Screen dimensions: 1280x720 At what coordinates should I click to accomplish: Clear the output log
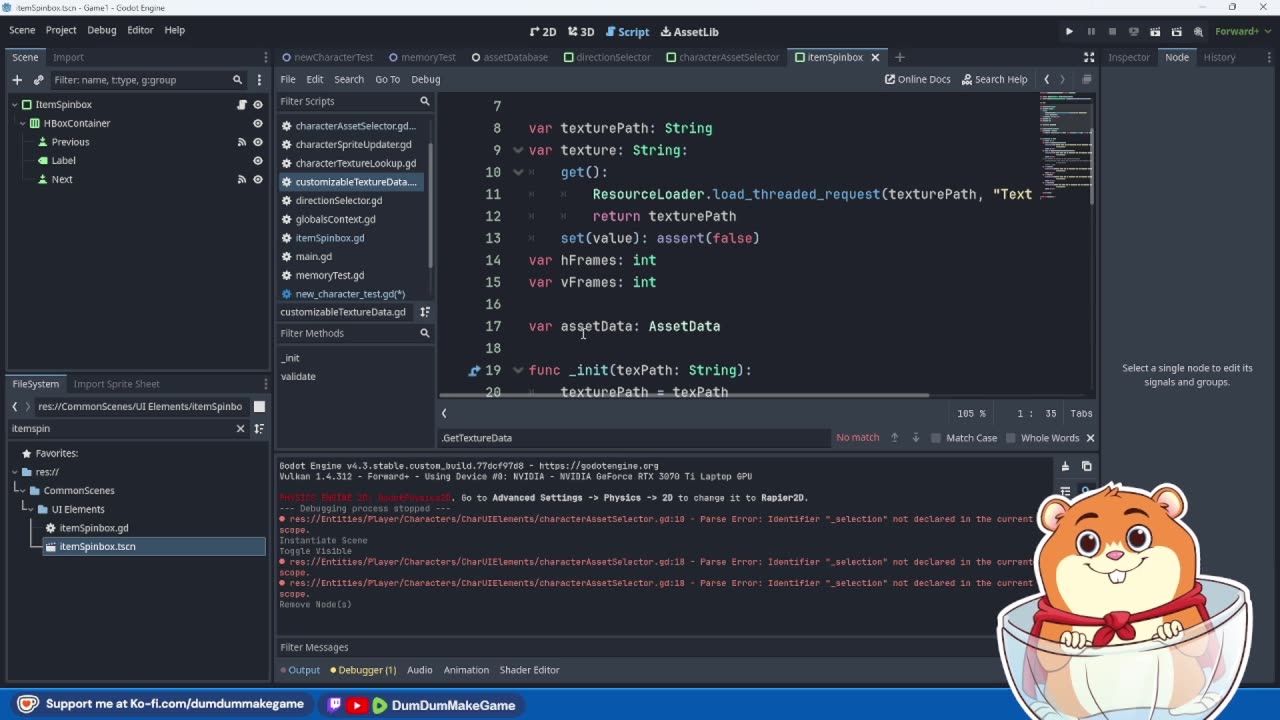point(1065,467)
